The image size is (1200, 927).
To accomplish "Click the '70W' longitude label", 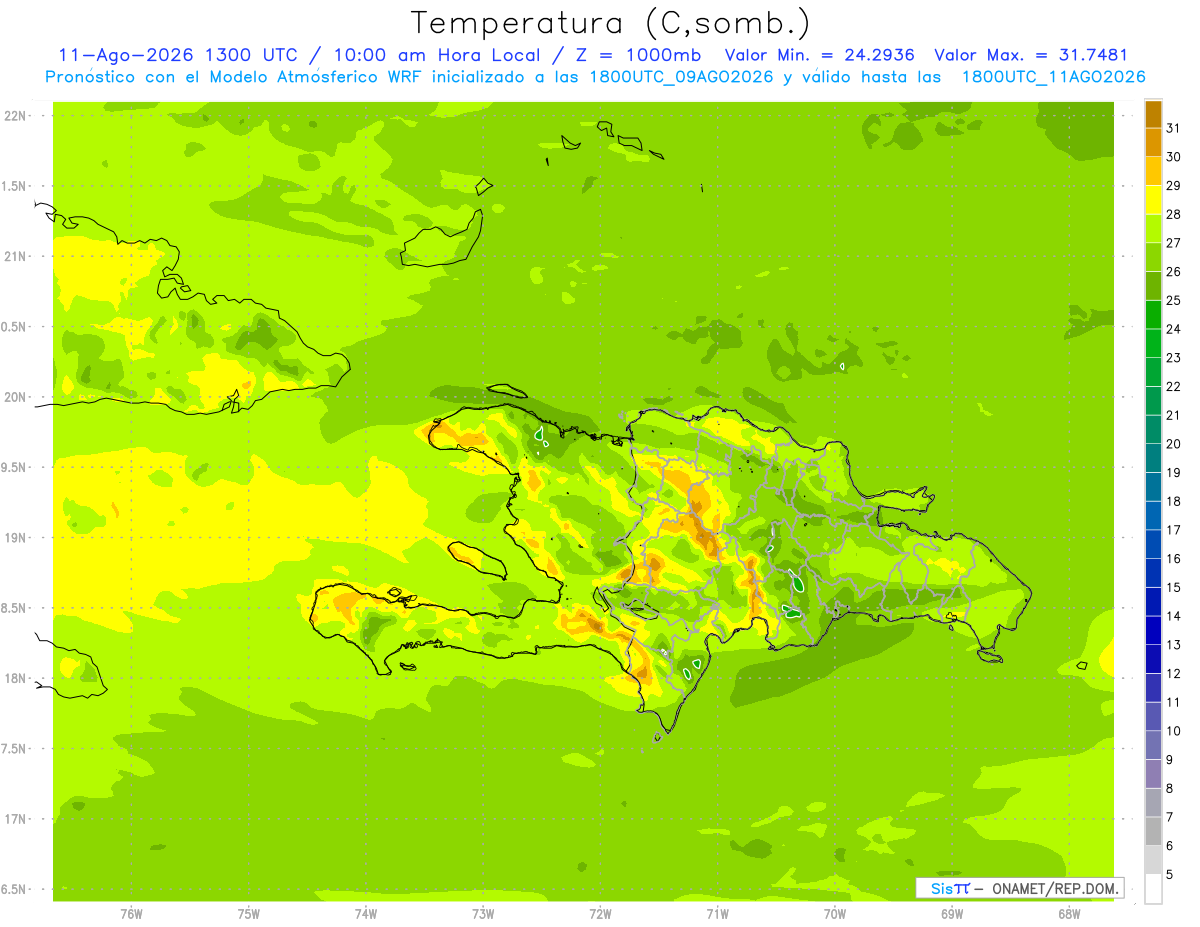I will coord(835,913).
